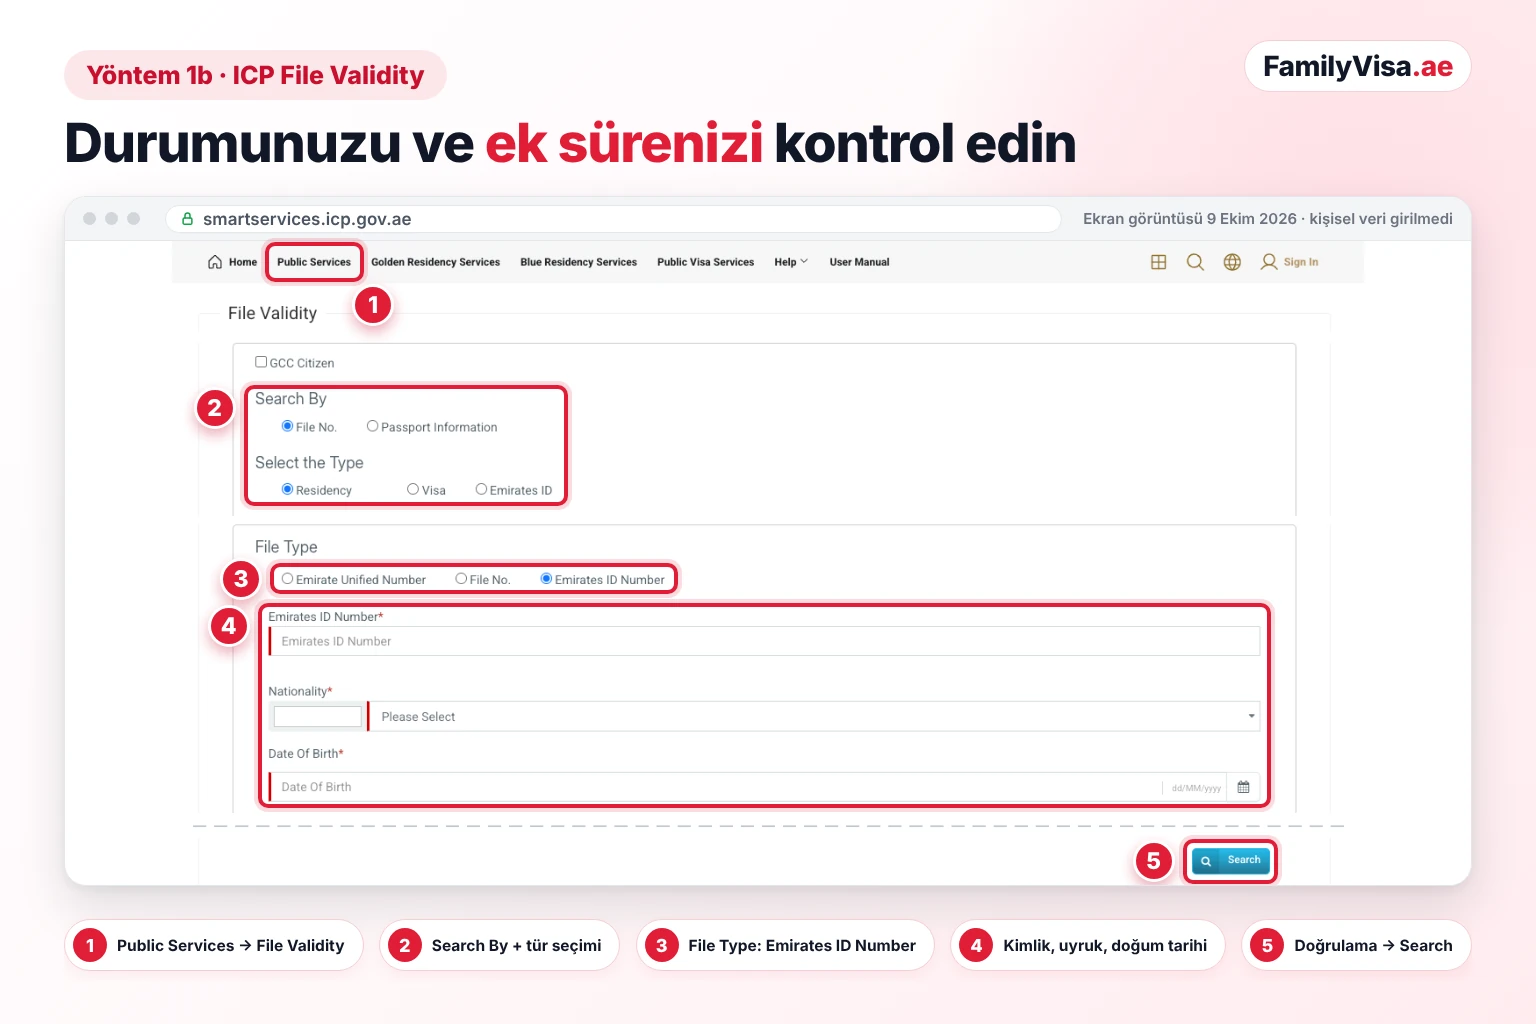Open the calendar date picker icon

1243,787
